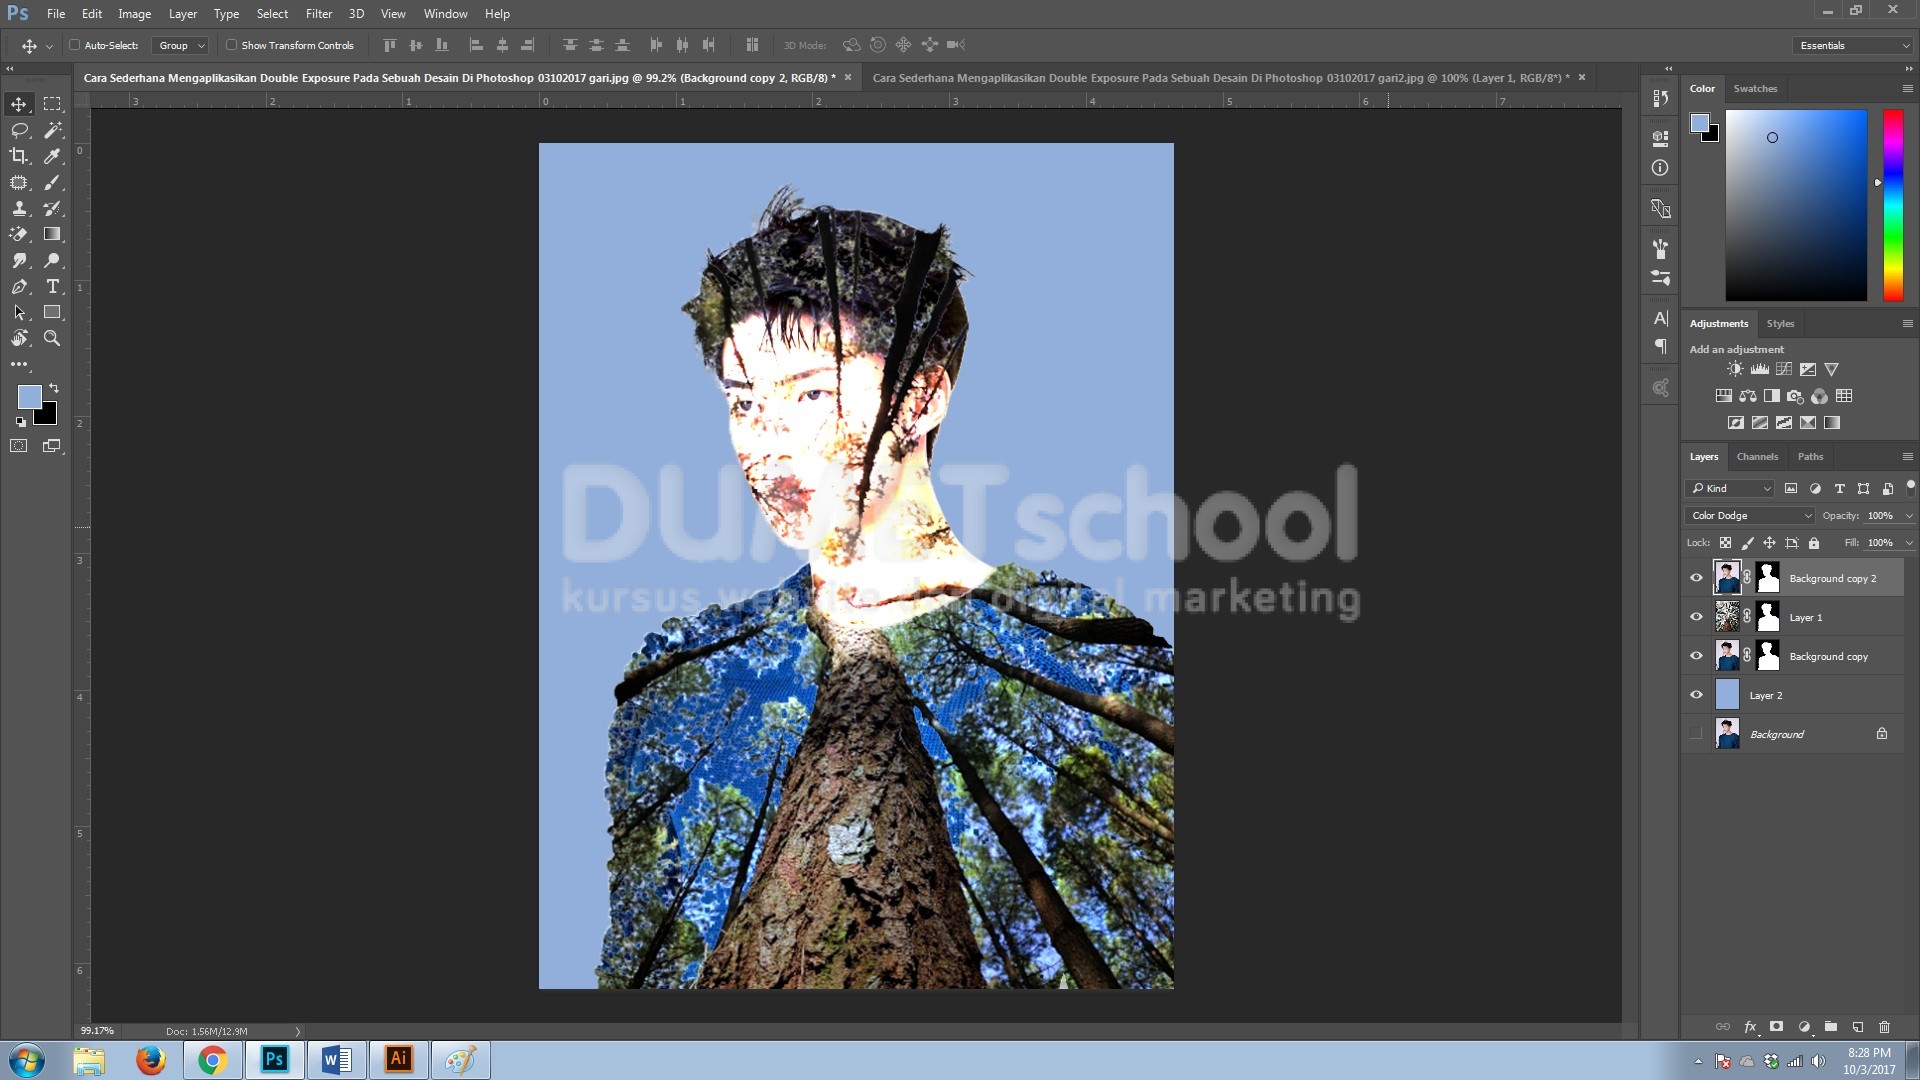This screenshot has width=1920, height=1080.
Task: Select the Brush tool in toolbar
Action: 53,181
